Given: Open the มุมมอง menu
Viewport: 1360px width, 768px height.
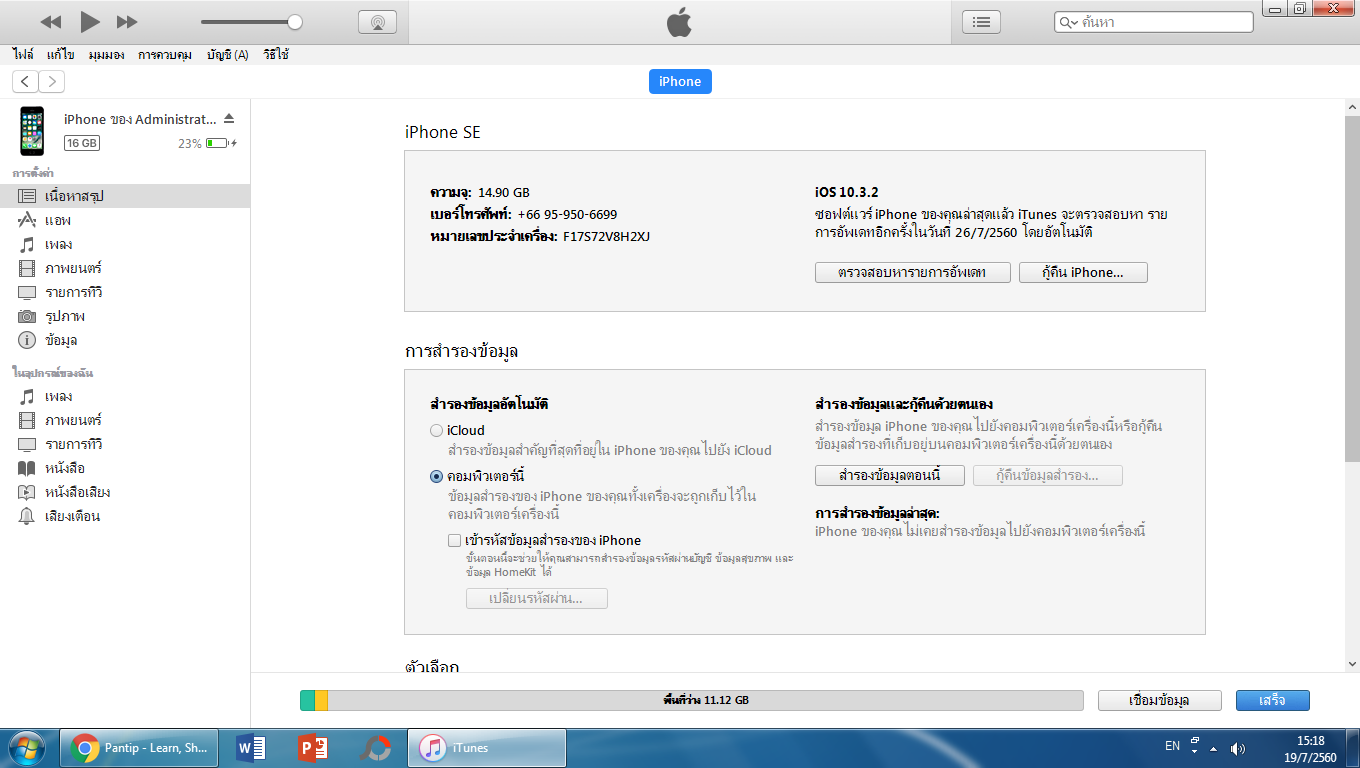Looking at the screenshot, I should tap(106, 55).
